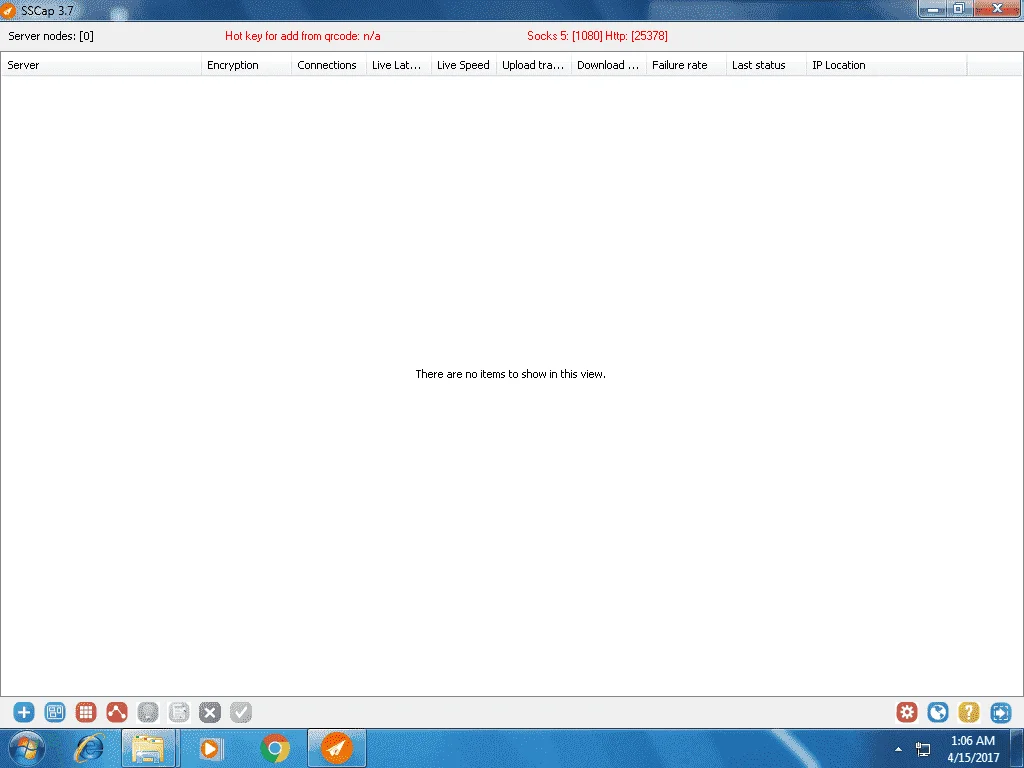Open the Windows Start menu

27,748
